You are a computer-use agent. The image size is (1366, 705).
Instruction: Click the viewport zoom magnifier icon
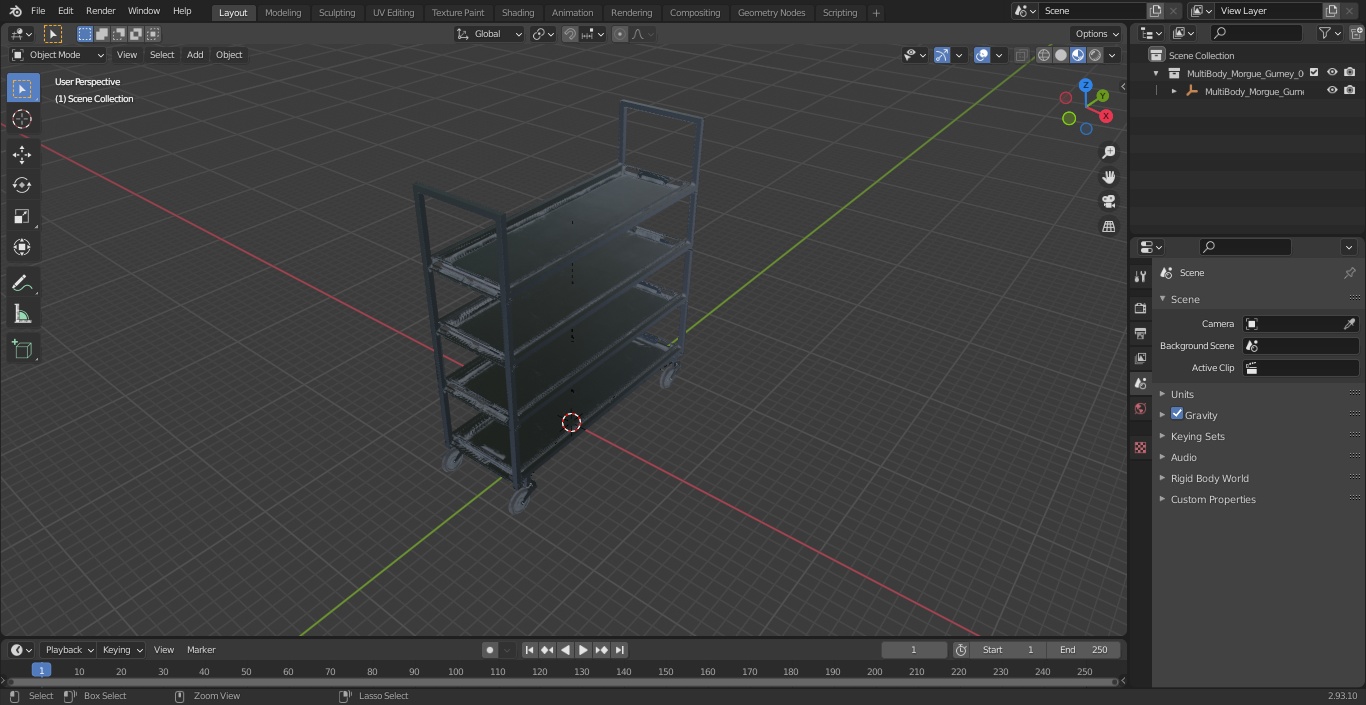(1109, 152)
